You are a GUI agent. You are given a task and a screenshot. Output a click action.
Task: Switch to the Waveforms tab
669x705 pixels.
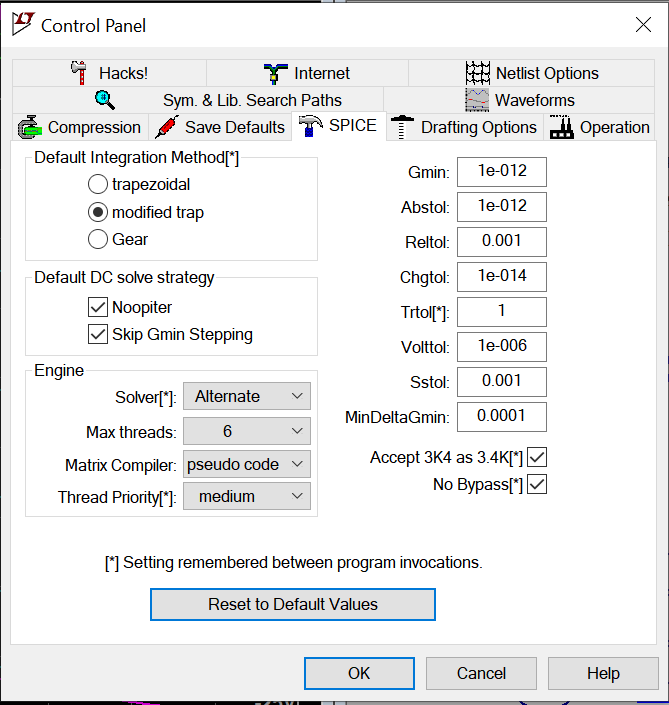(x=519, y=100)
